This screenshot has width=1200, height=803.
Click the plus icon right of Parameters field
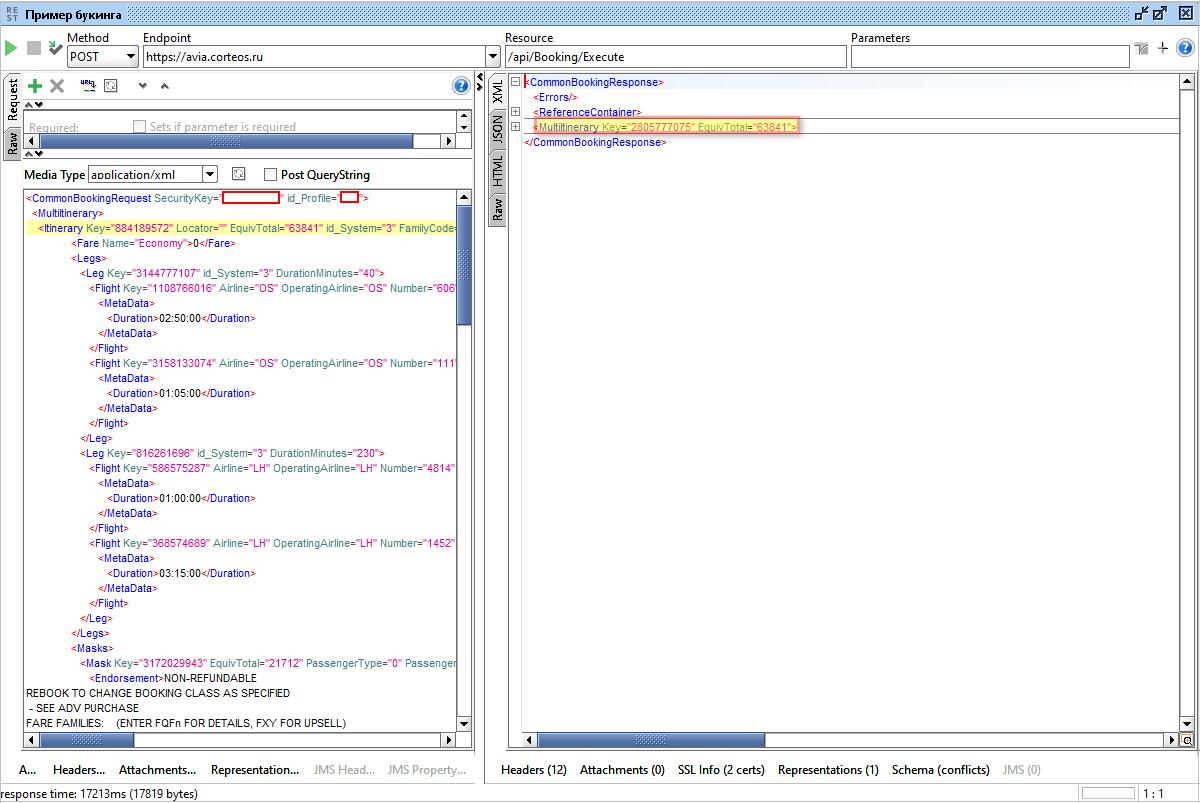point(1163,48)
